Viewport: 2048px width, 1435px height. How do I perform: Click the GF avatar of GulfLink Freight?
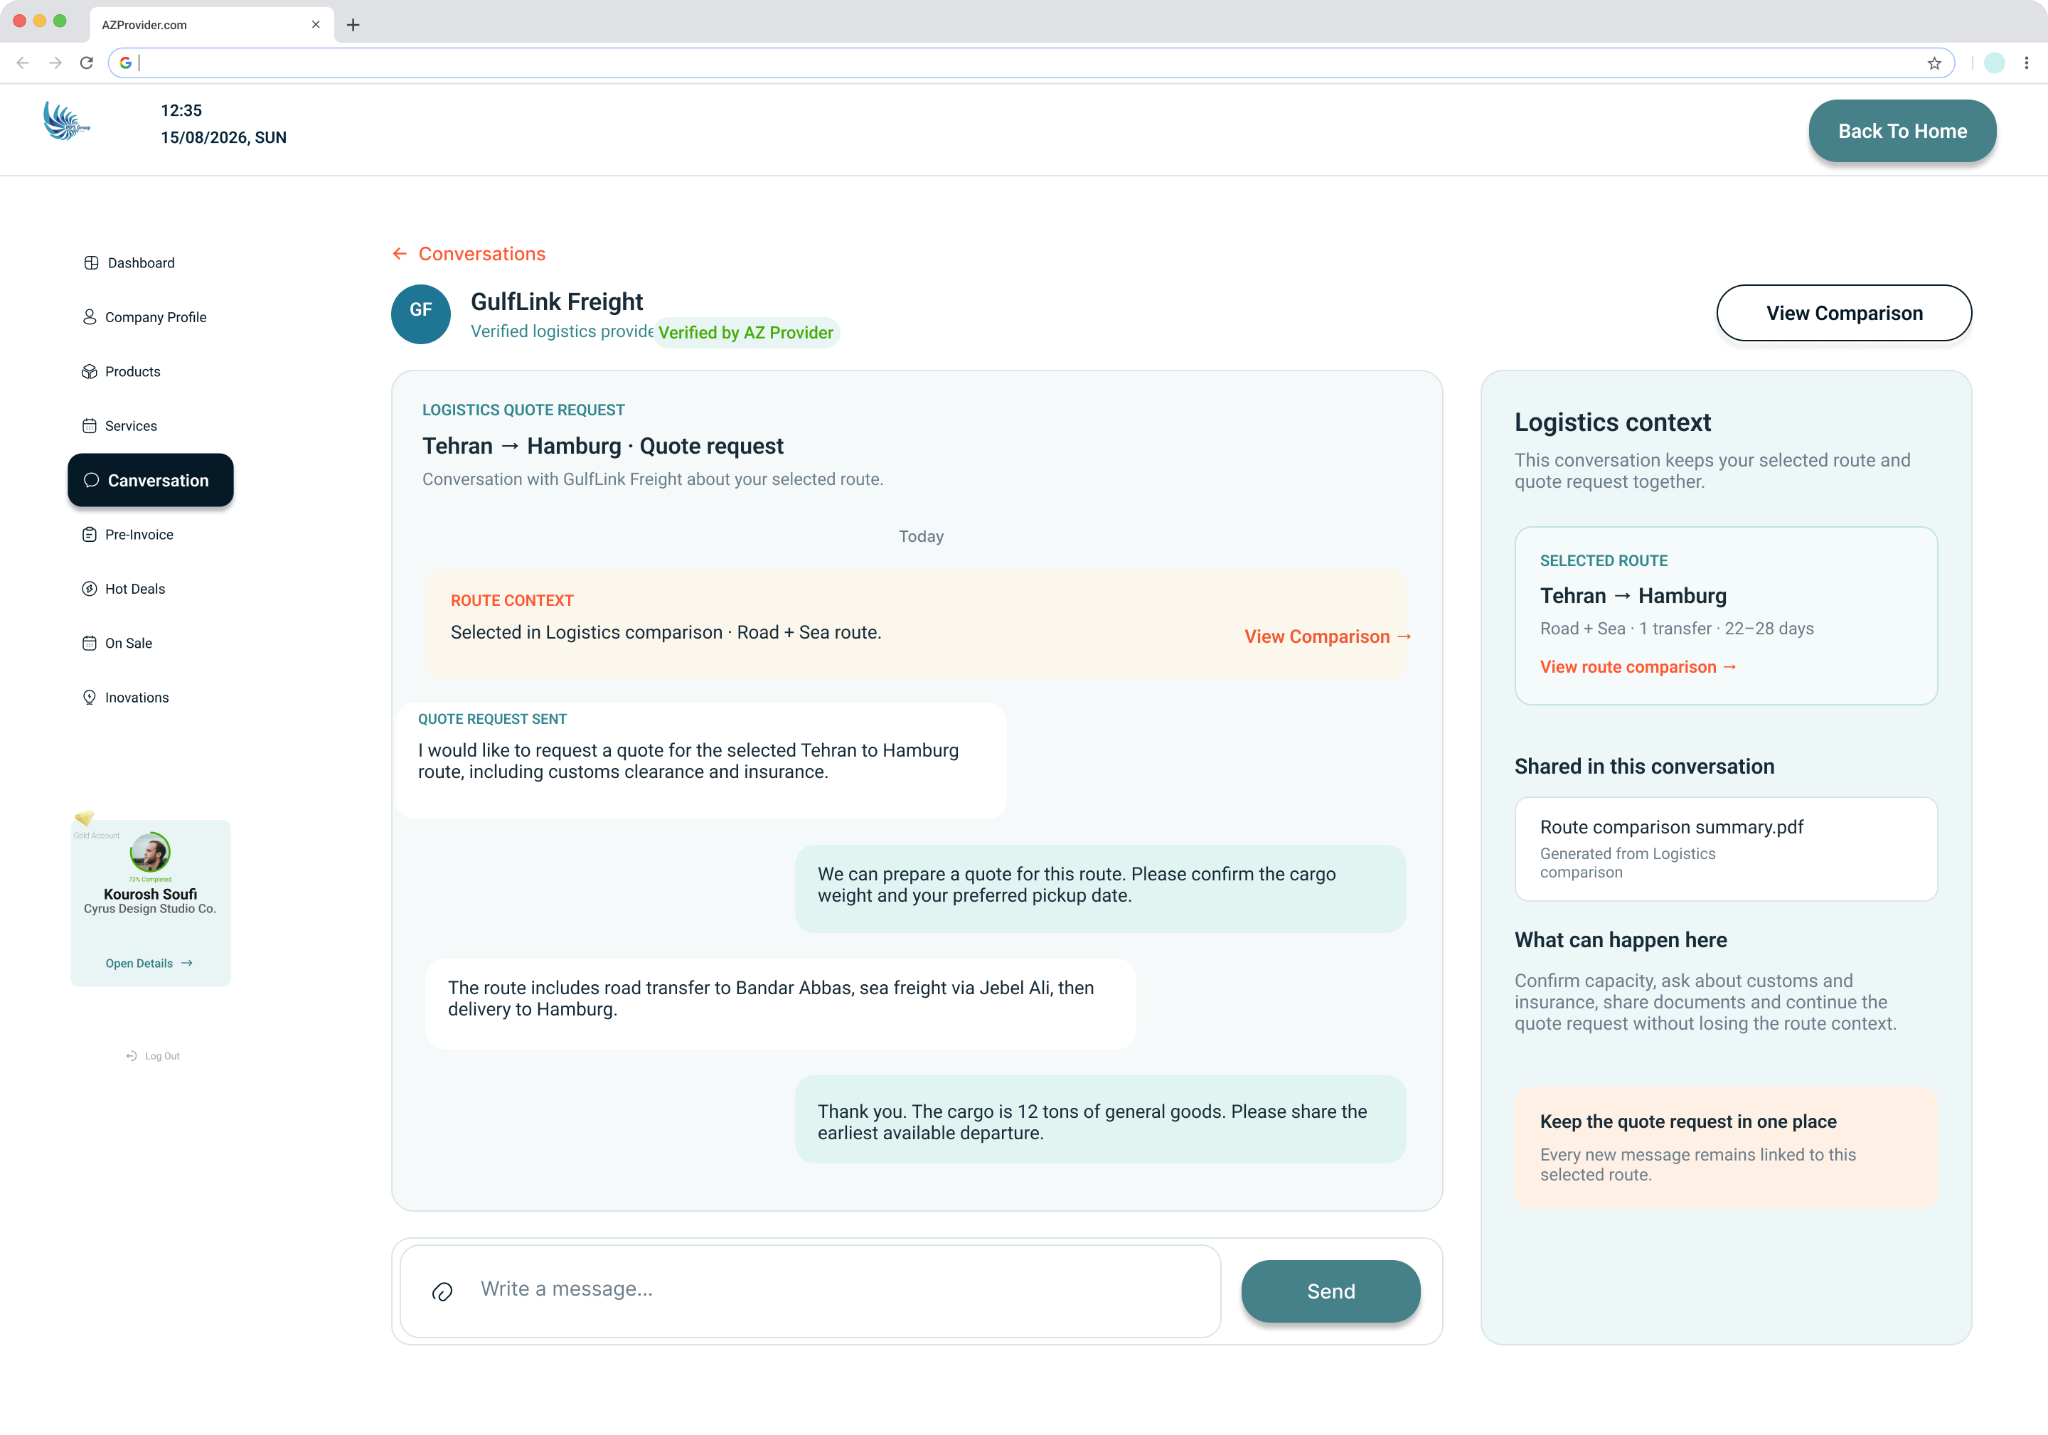click(x=421, y=314)
